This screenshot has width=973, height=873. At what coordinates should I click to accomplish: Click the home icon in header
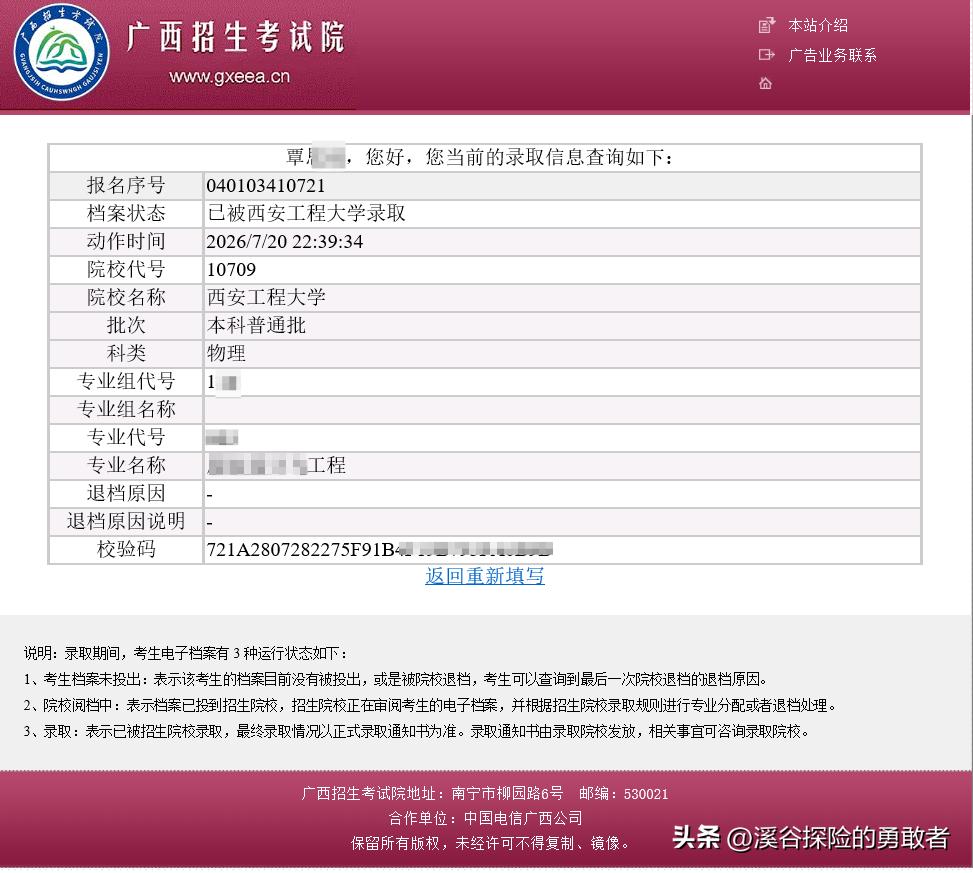pyautogui.click(x=765, y=83)
